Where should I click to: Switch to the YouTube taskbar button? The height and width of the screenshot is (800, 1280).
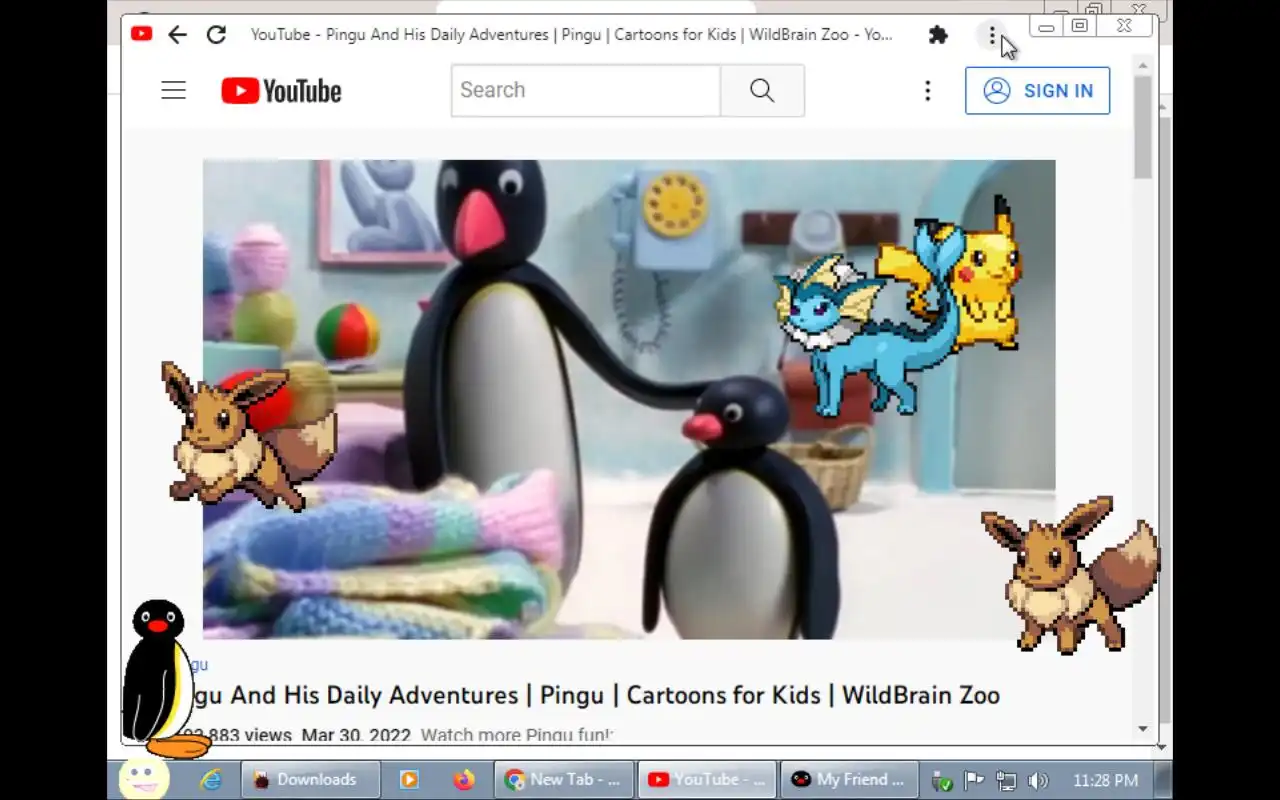(708, 780)
